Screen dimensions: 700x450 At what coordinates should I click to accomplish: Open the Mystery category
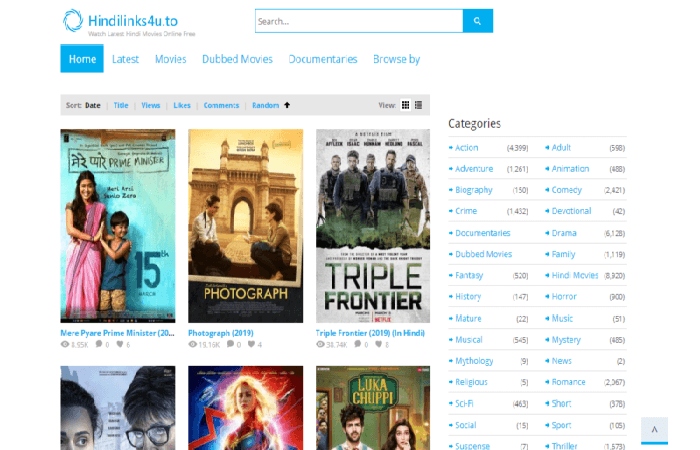tap(567, 340)
